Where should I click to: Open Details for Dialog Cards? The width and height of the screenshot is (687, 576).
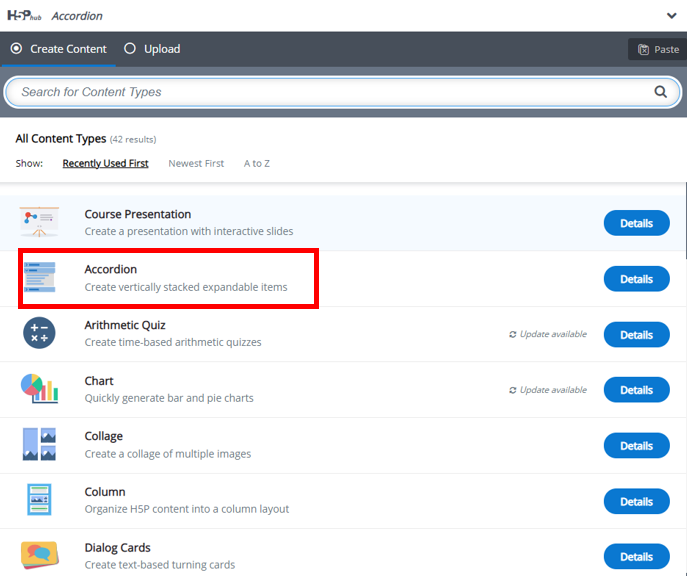636,557
